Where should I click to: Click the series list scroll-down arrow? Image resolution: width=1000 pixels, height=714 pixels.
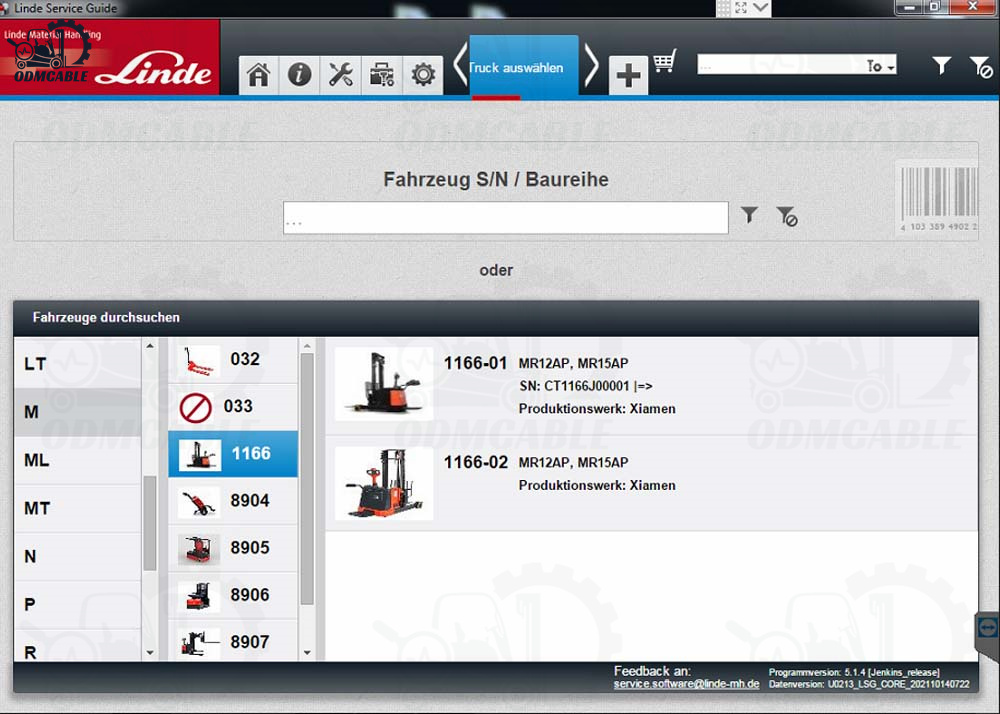pyautogui.click(x=307, y=653)
